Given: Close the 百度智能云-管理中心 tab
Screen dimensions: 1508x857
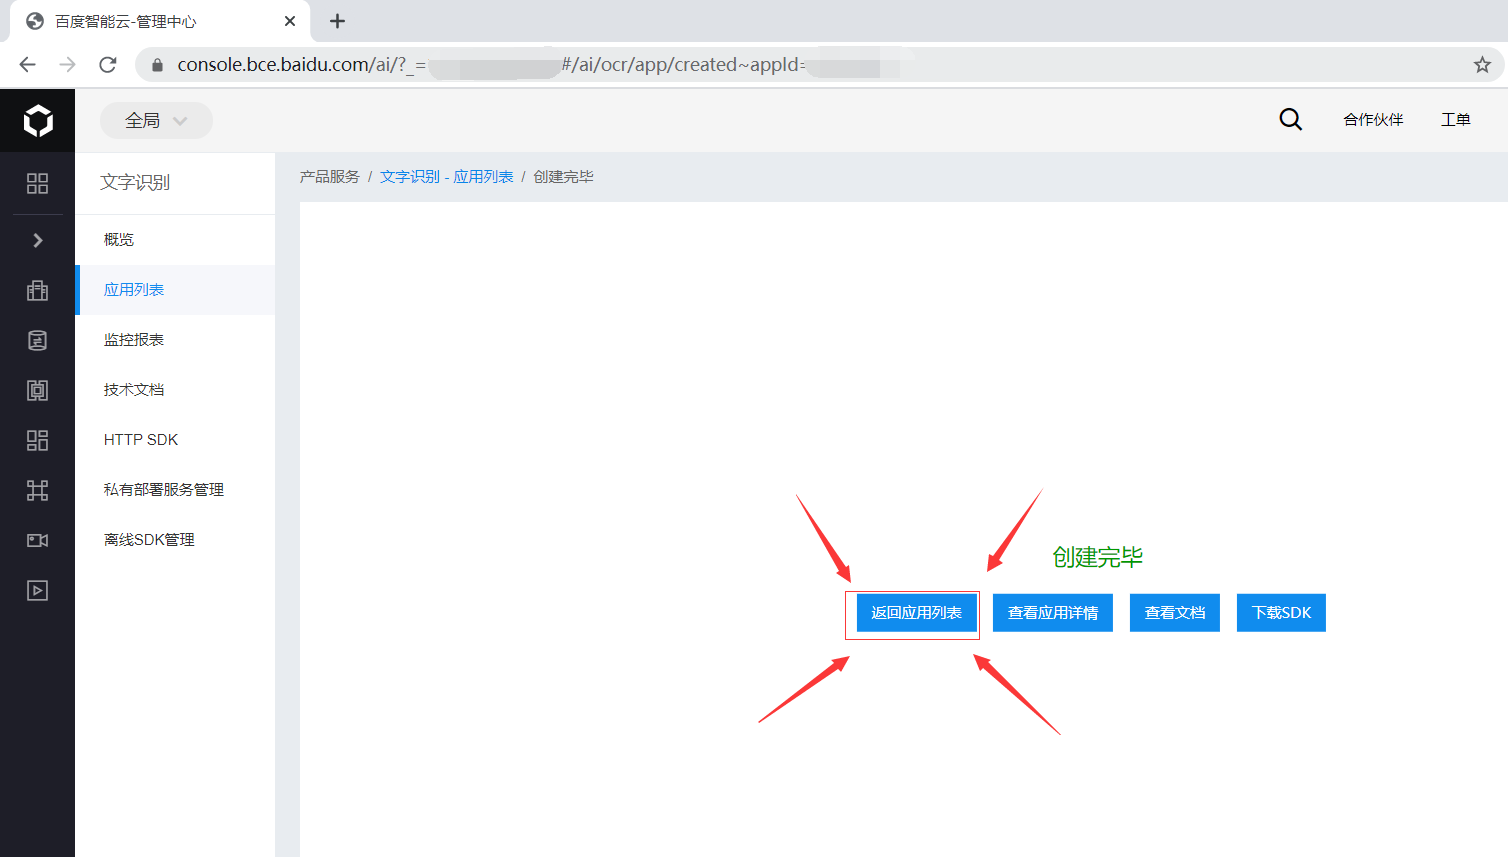Looking at the screenshot, I should click(290, 21).
